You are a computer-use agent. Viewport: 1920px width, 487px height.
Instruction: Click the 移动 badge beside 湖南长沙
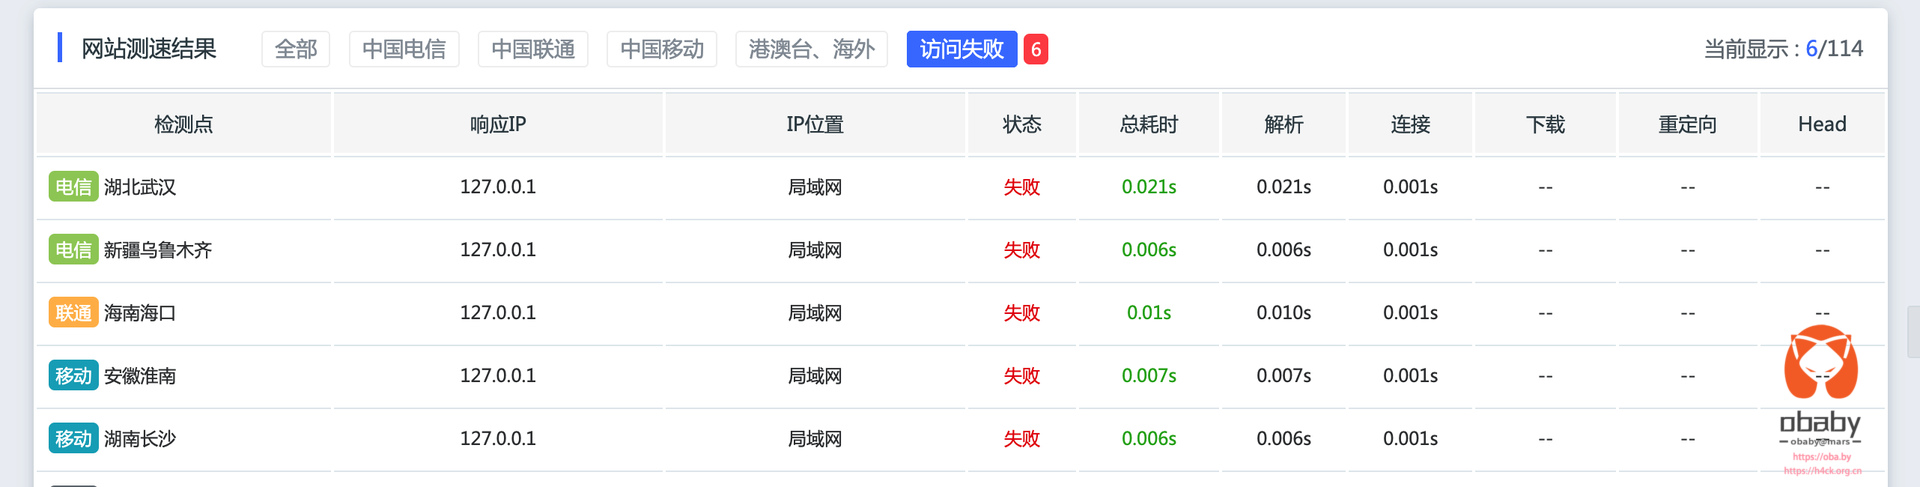[x=73, y=439]
